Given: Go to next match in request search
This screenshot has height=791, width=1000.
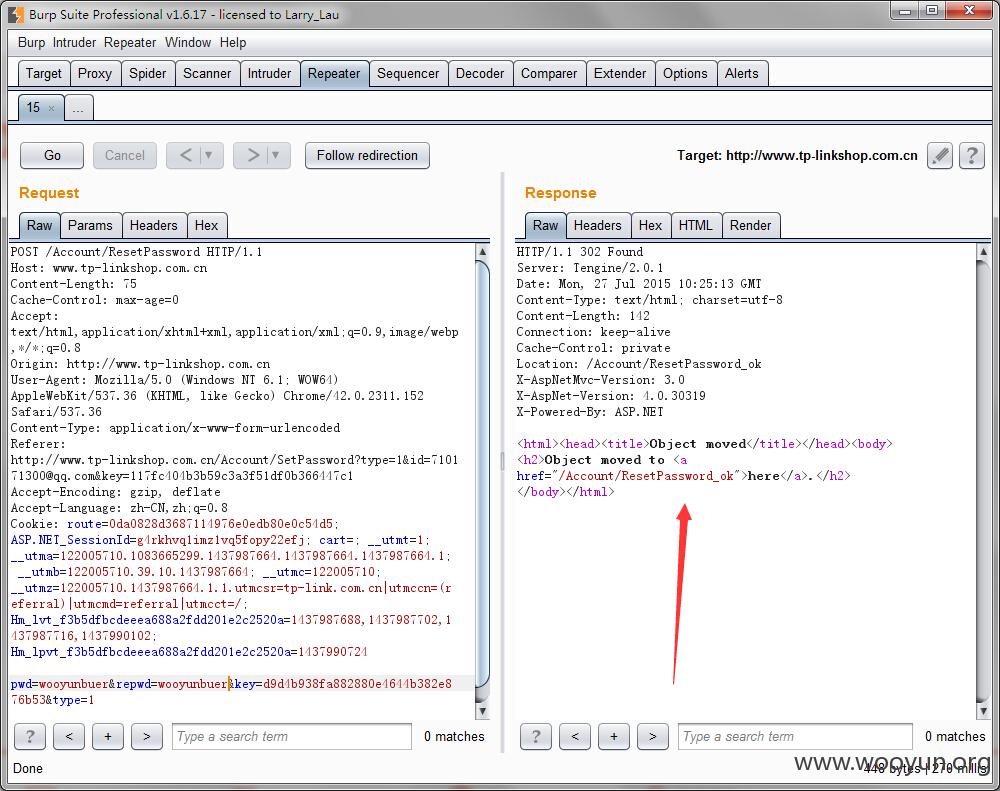Looking at the screenshot, I should (x=147, y=737).
